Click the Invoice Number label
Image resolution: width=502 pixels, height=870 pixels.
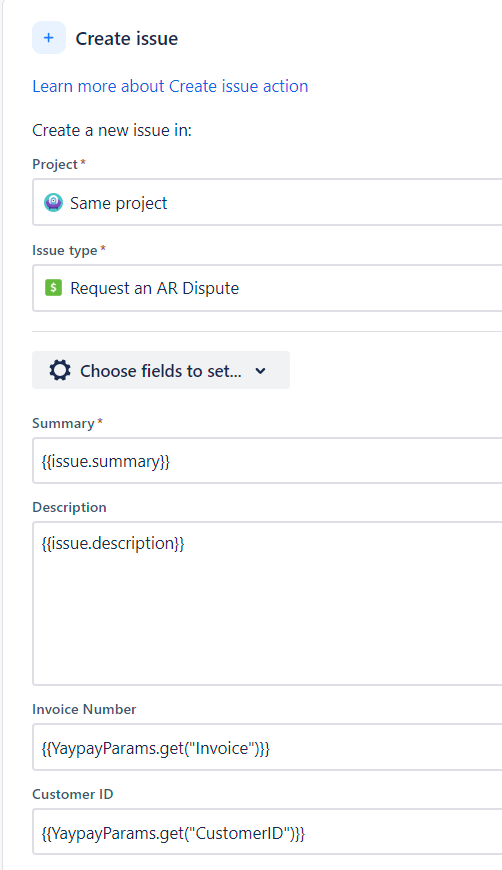click(x=84, y=709)
